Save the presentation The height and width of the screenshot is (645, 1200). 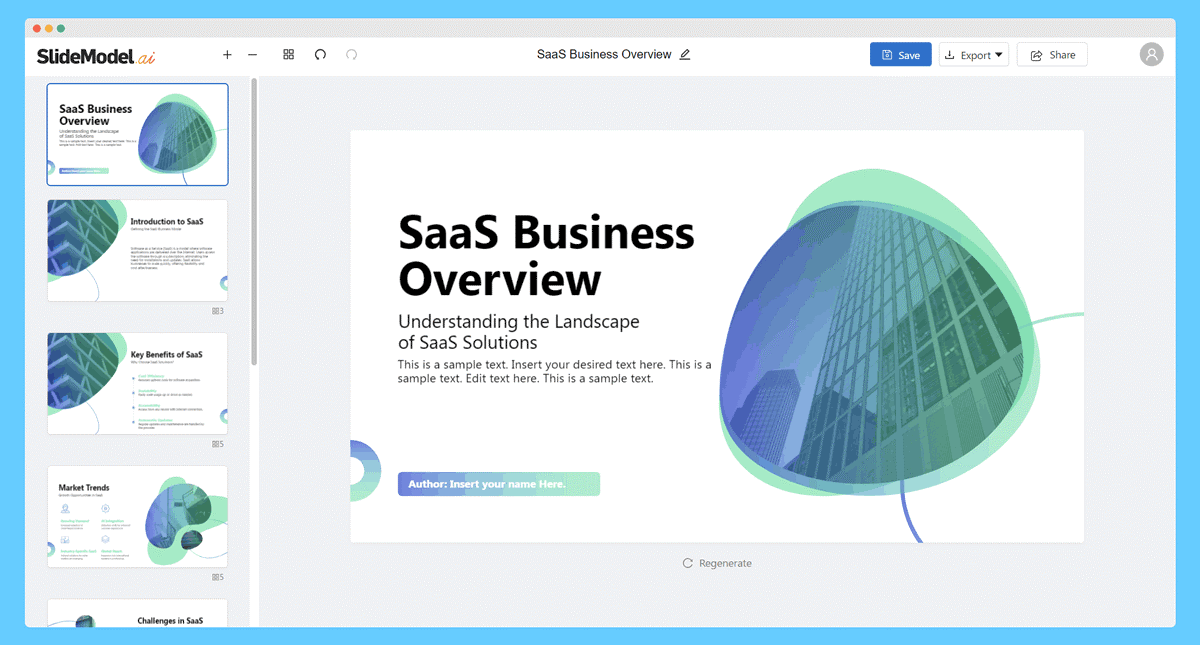[901, 55]
